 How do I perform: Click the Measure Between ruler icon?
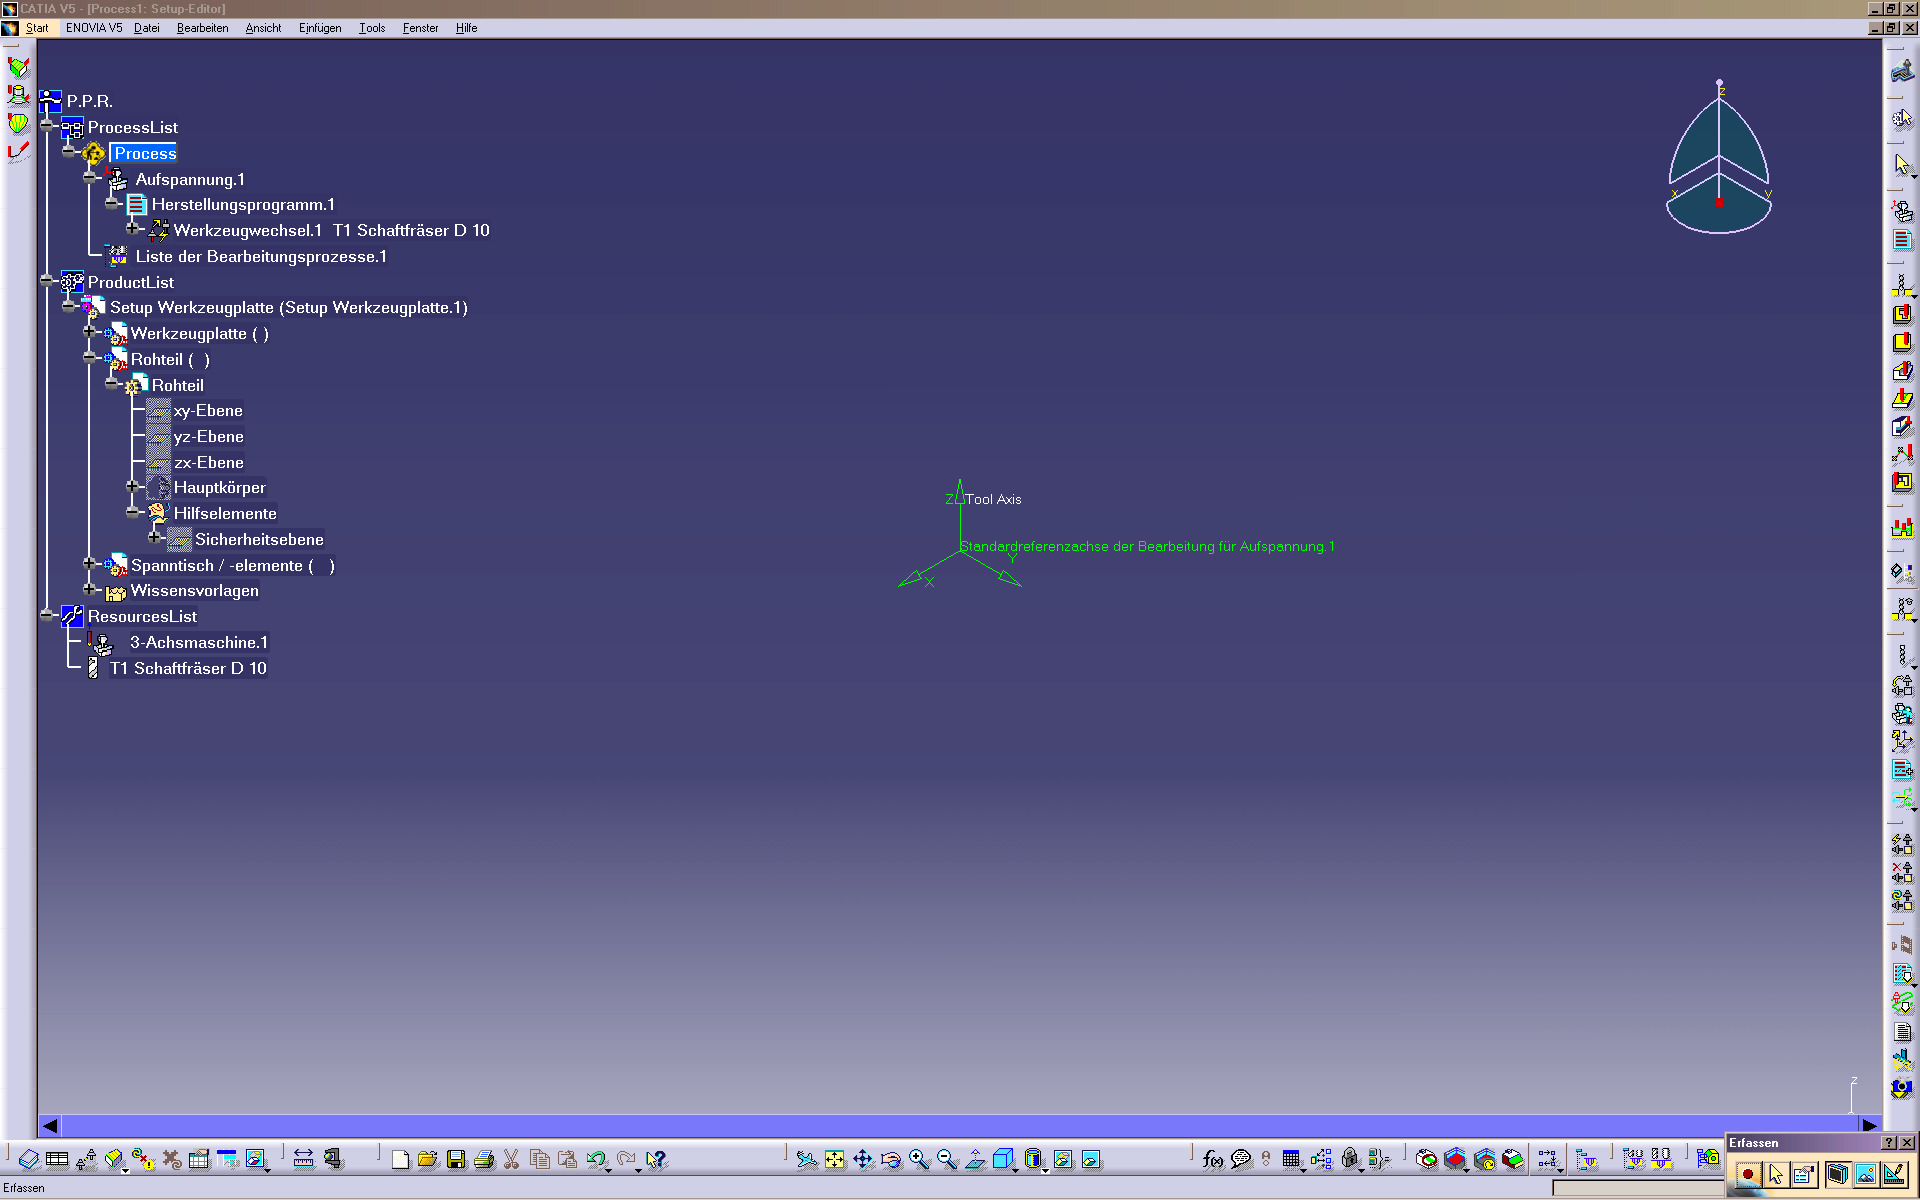pyautogui.click(x=303, y=1159)
